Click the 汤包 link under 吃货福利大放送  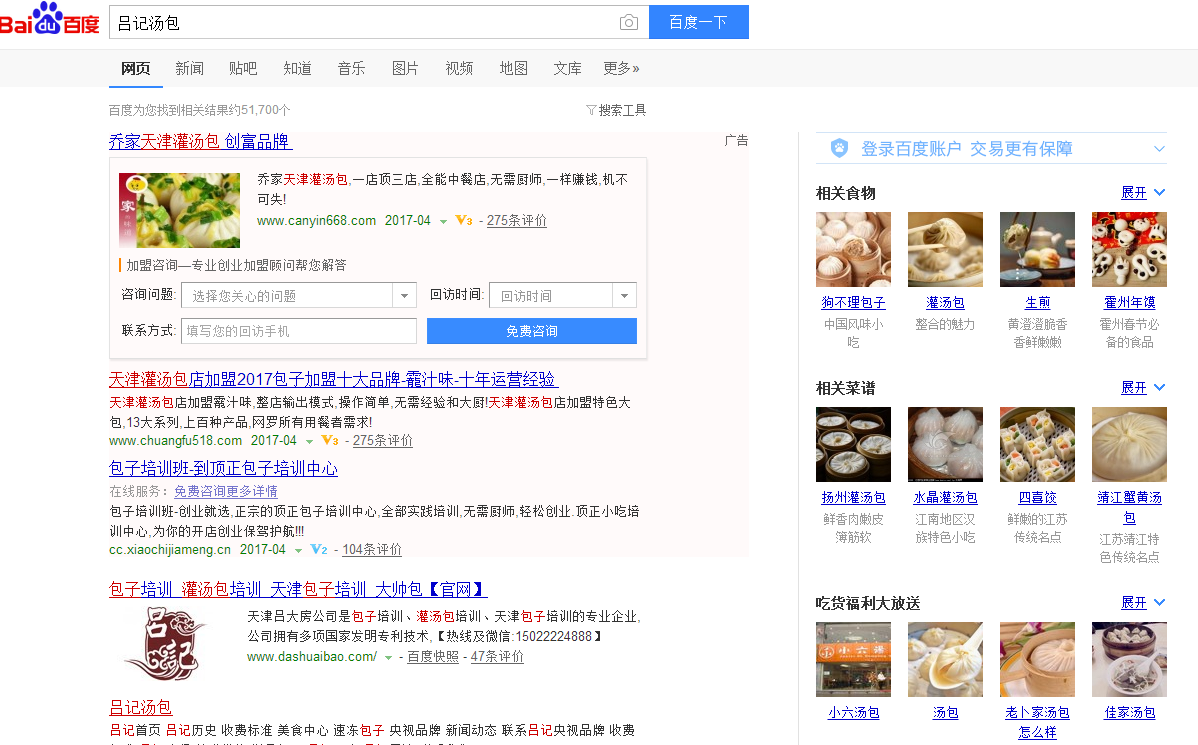pos(945,712)
